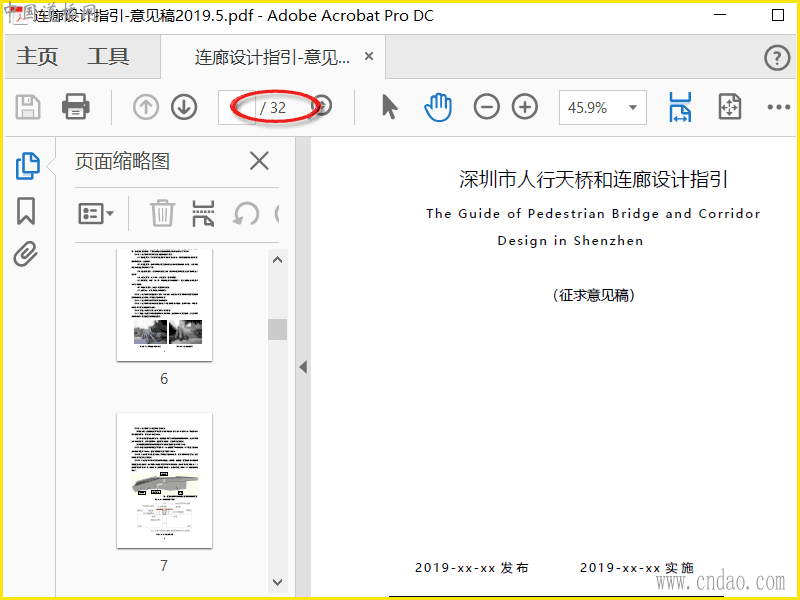Image resolution: width=800 pixels, height=600 pixels.
Task: Click thumbnail scrollbar up arrow
Action: click(x=278, y=260)
